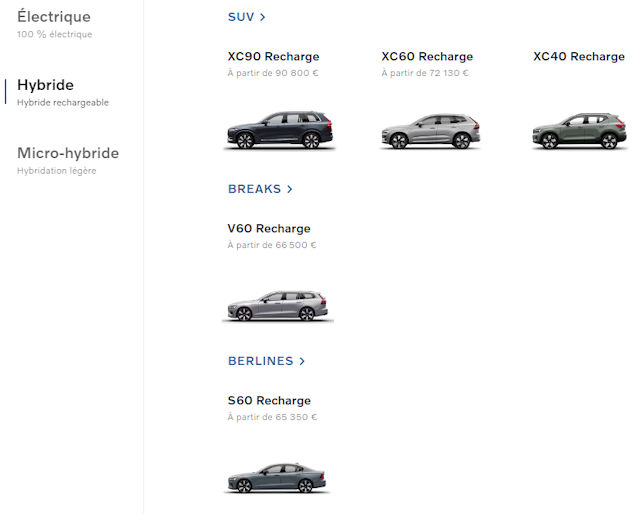Select the Hybride category tab
The width and height of the screenshot is (640, 514).
[45, 85]
